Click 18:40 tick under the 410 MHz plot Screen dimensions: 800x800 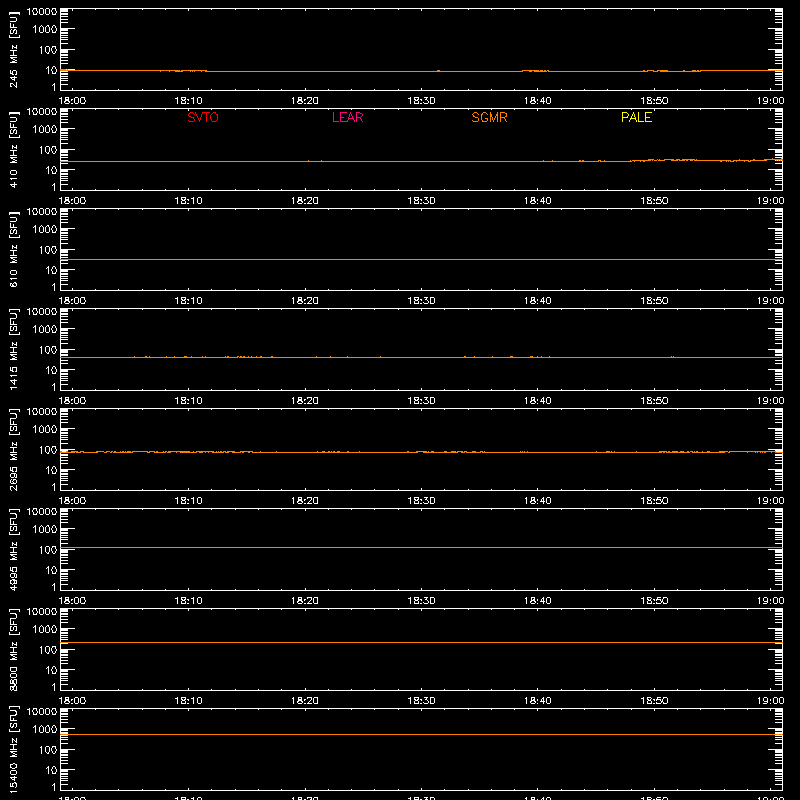[x=538, y=201]
